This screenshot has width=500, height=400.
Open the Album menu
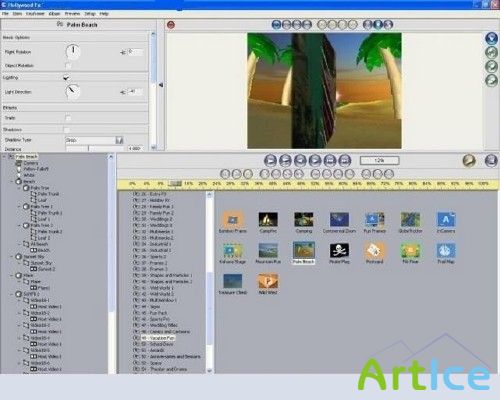54,14
